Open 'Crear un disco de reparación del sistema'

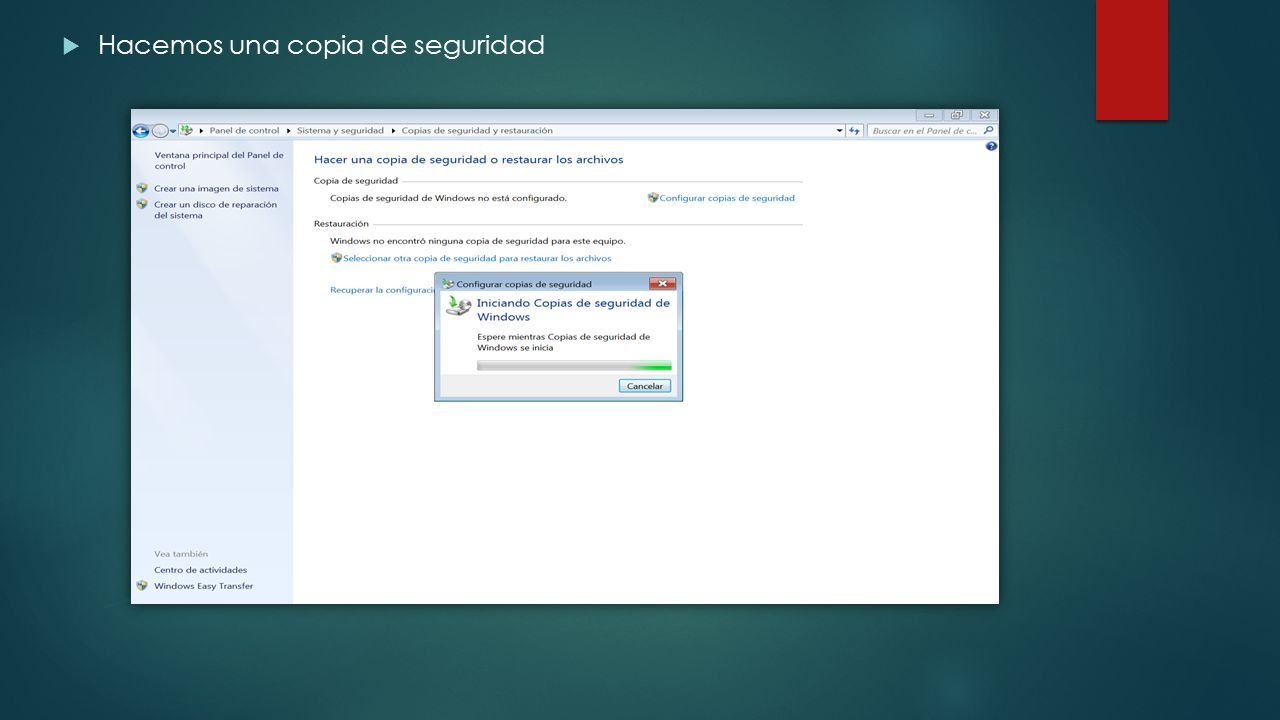215,210
